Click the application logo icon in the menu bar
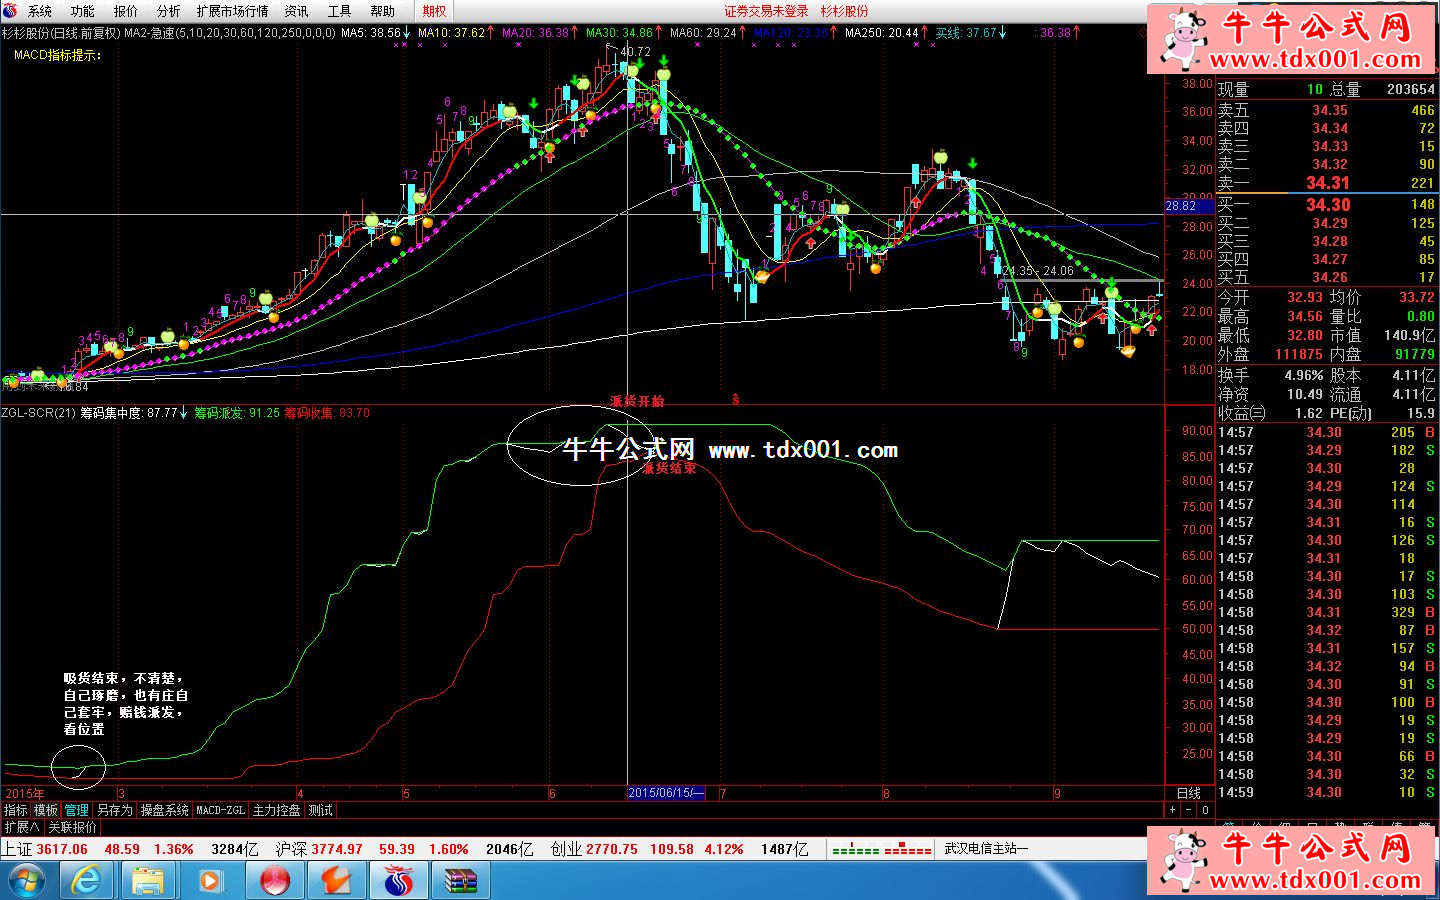The width and height of the screenshot is (1440, 900). coord(10,11)
